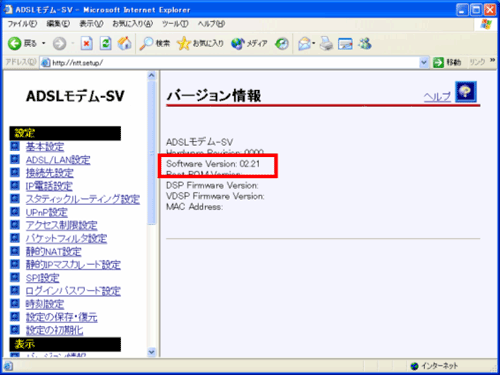This screenshot has height=375, width=500.
Task: Open the Favorites (お気に入り) menu
Action: [x=132, y=24]
